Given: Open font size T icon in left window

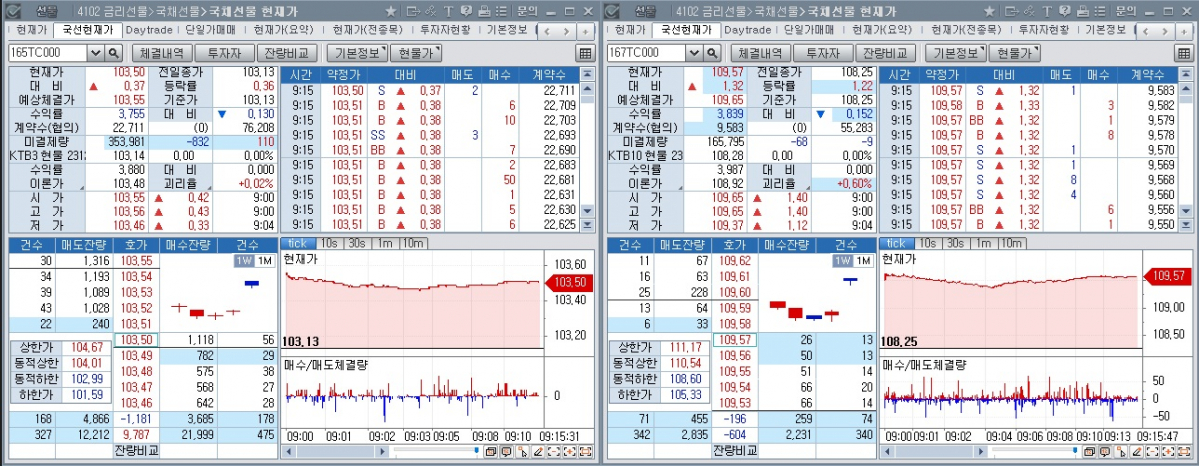Looking at the screenshot, I should [448, 11].
